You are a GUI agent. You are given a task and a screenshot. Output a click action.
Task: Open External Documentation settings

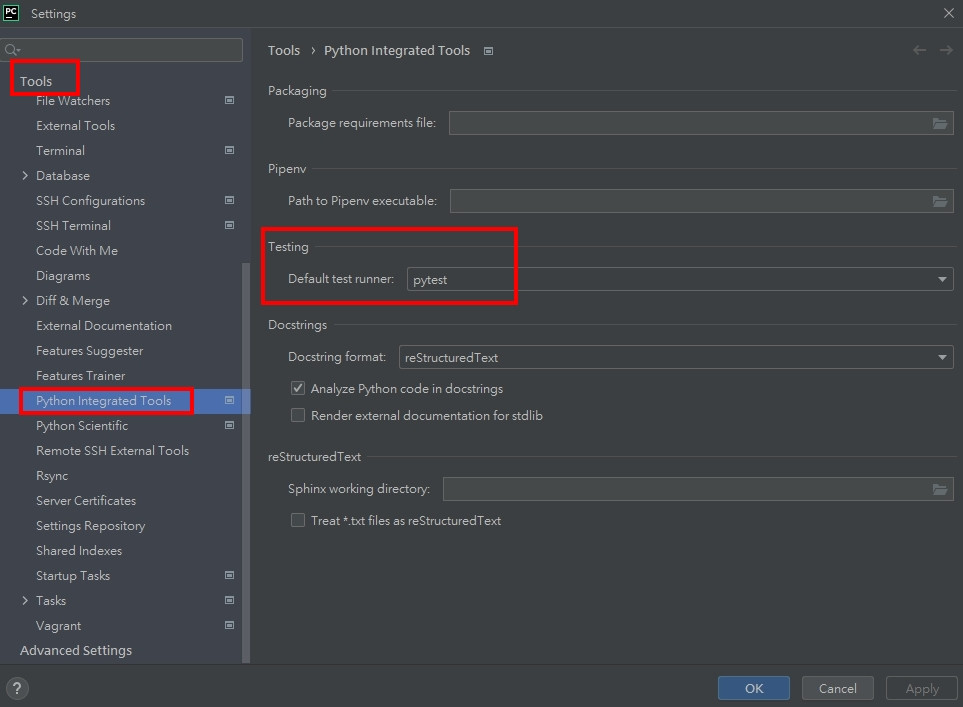(x=104, y=326)
